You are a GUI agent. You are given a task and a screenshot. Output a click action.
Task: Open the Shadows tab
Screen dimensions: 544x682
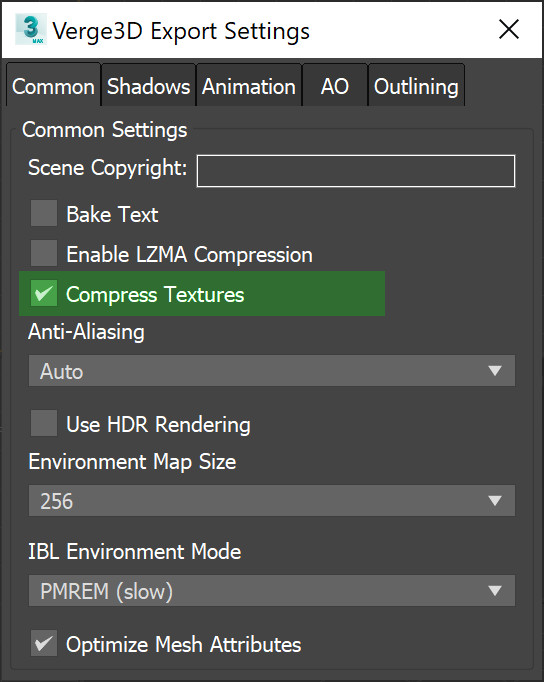point(148,85)
